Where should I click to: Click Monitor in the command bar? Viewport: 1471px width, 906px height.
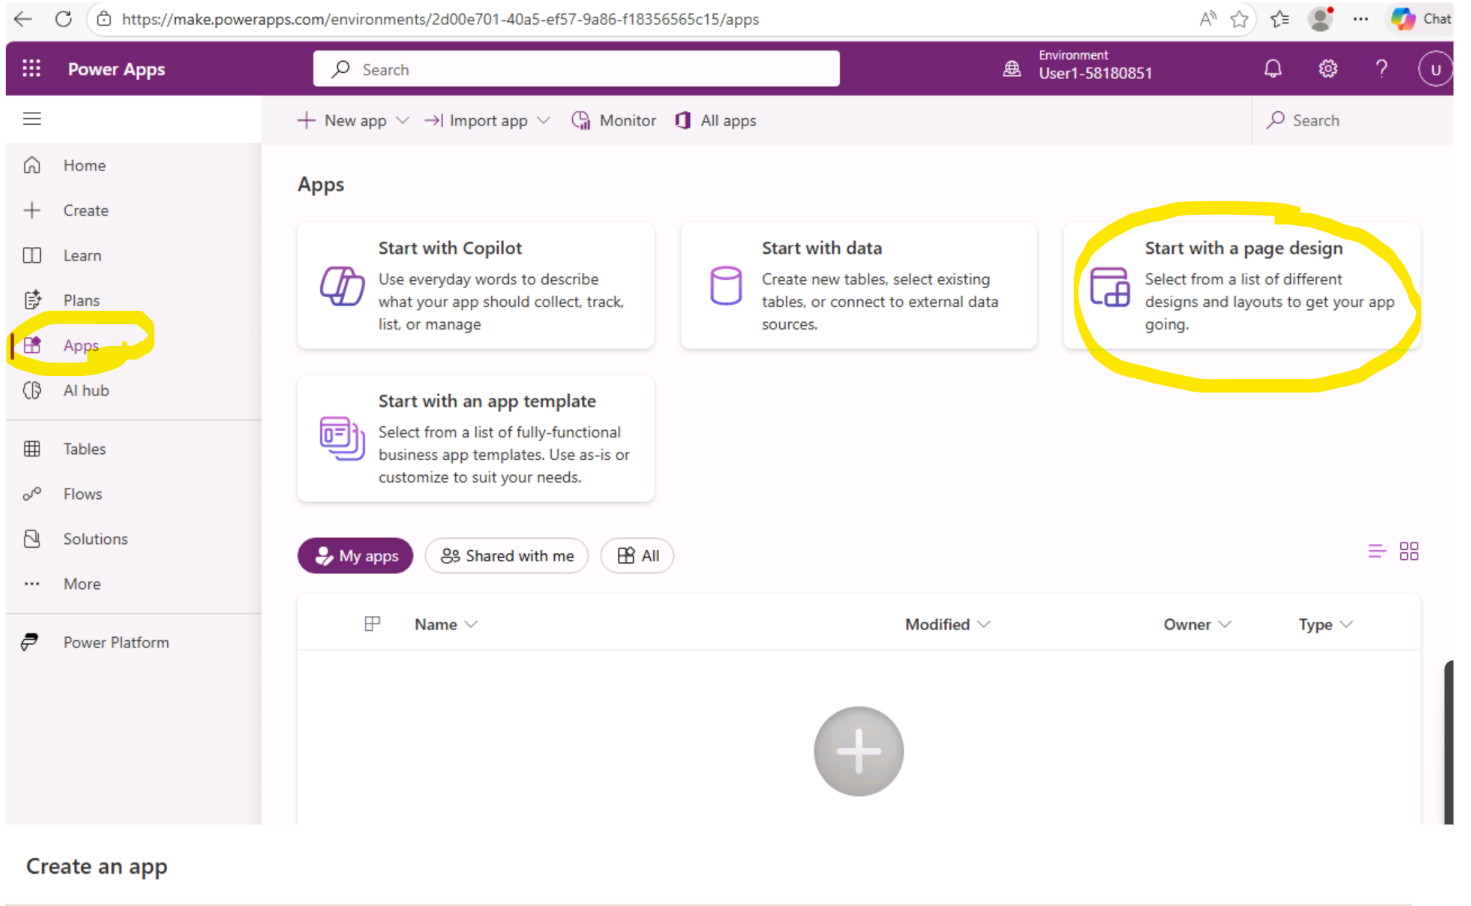click(614, 120)
